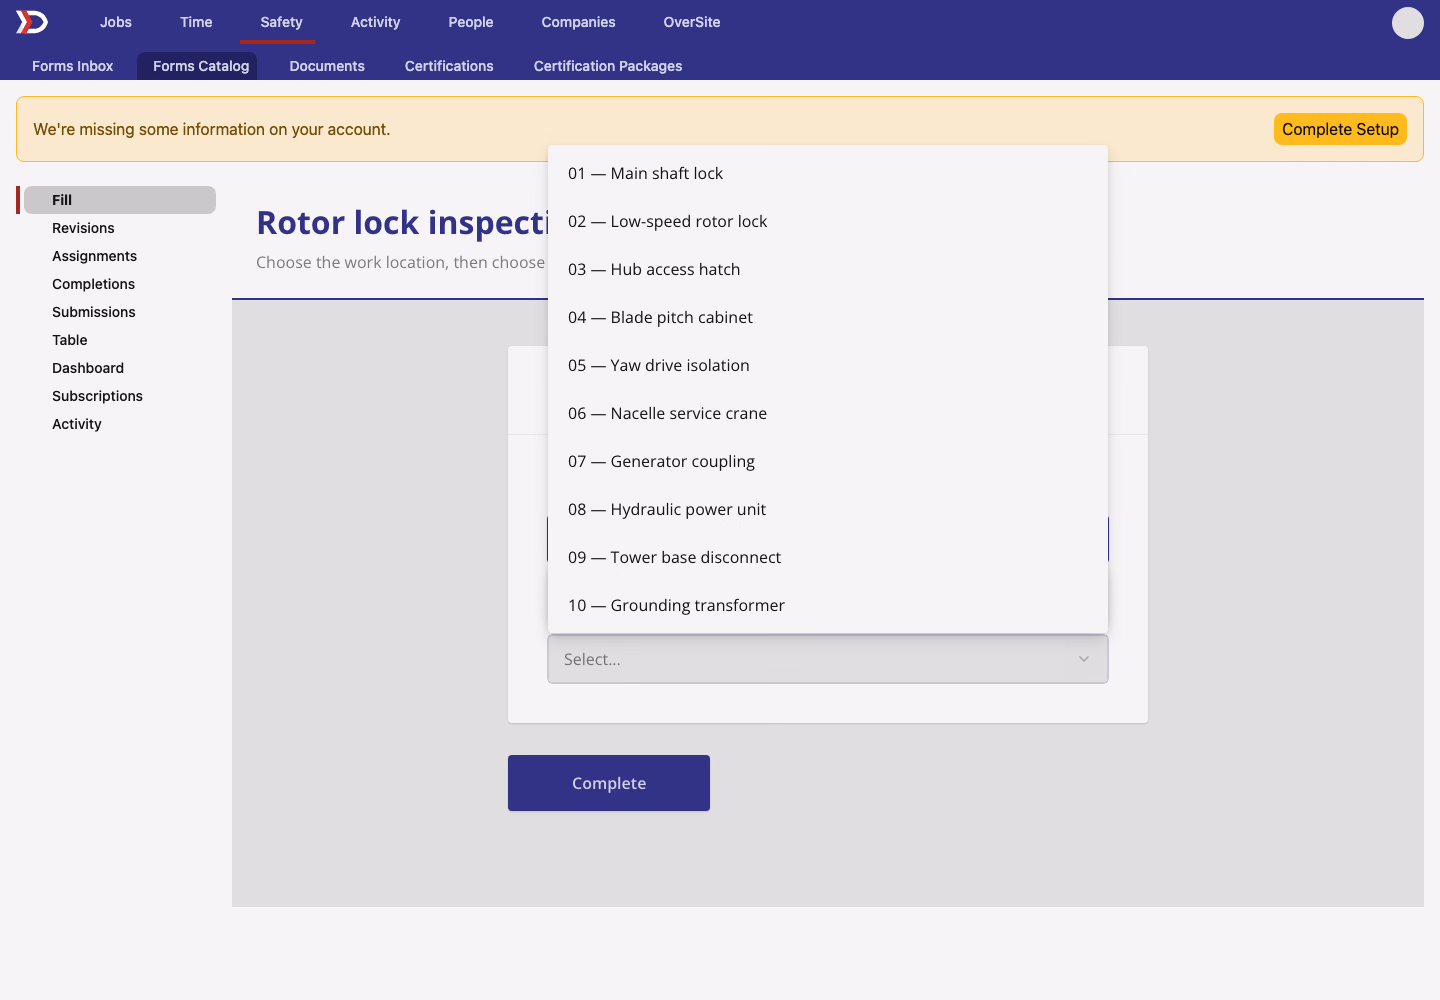Open the user avatar menu

tap(1407, 22)
